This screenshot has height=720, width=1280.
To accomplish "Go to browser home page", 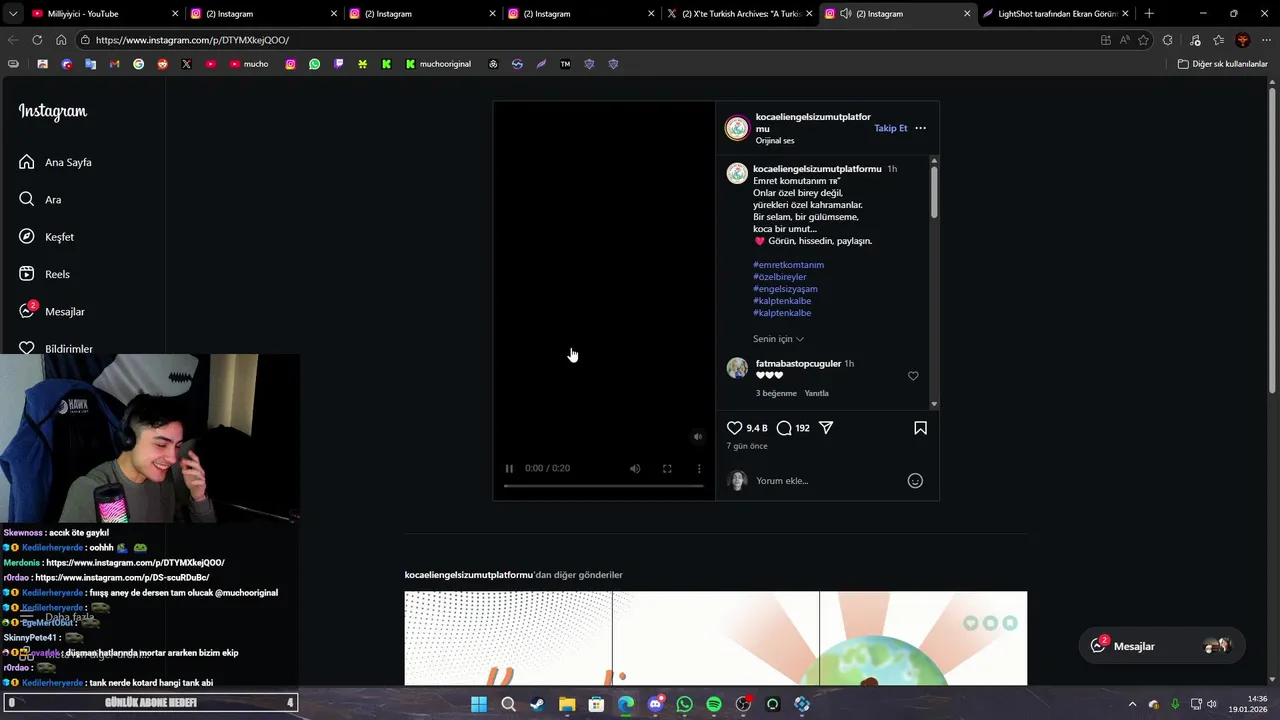I will [61, 40].
